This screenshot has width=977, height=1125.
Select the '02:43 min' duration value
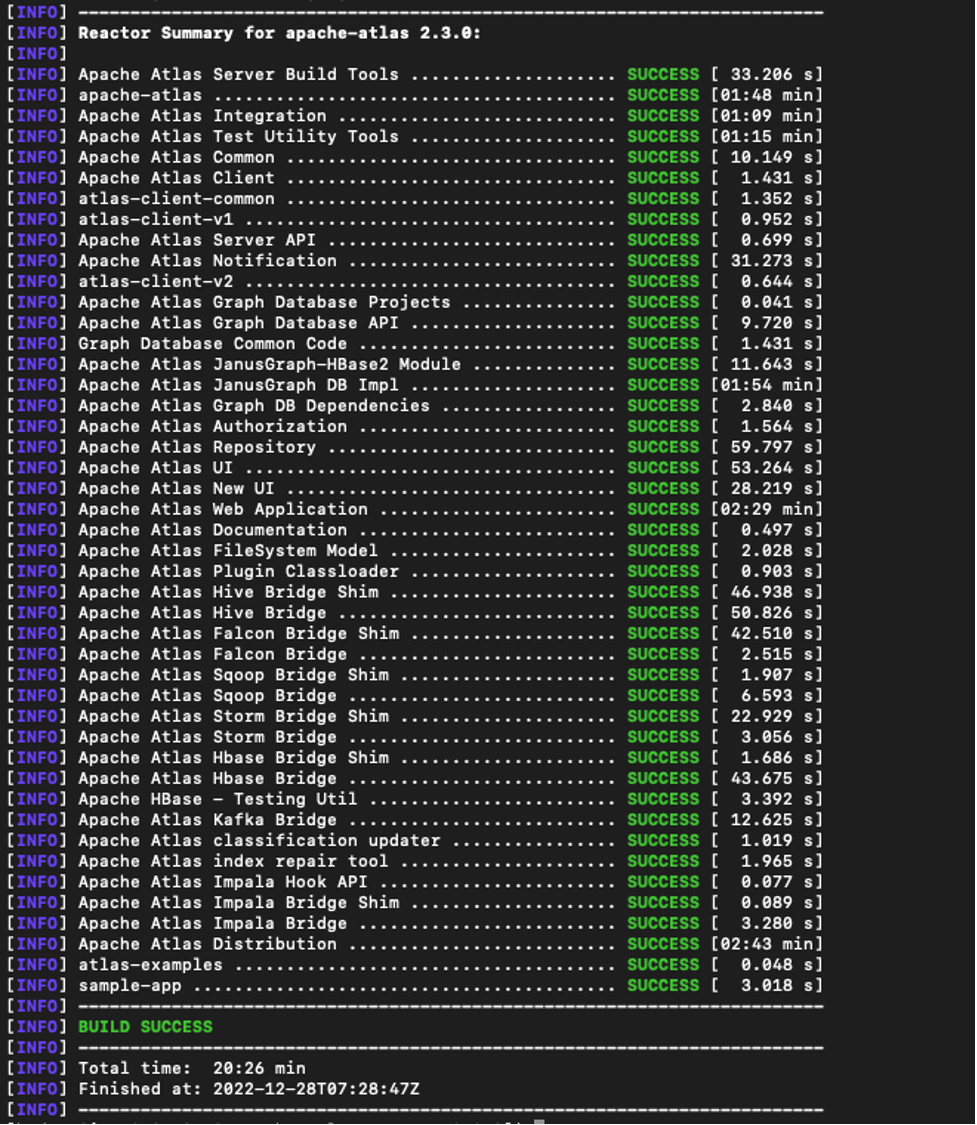click(767, 944)
